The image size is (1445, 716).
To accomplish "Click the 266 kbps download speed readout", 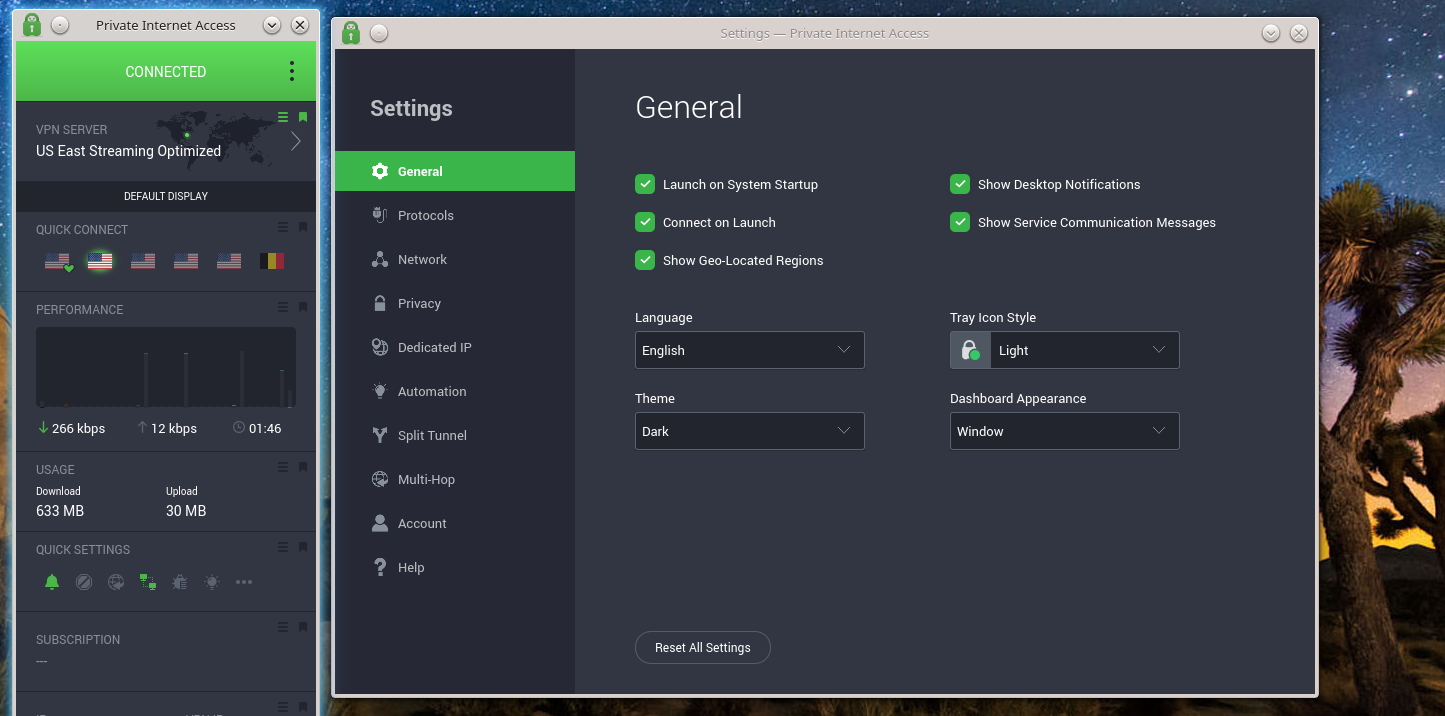I will [x=71, y=428].
